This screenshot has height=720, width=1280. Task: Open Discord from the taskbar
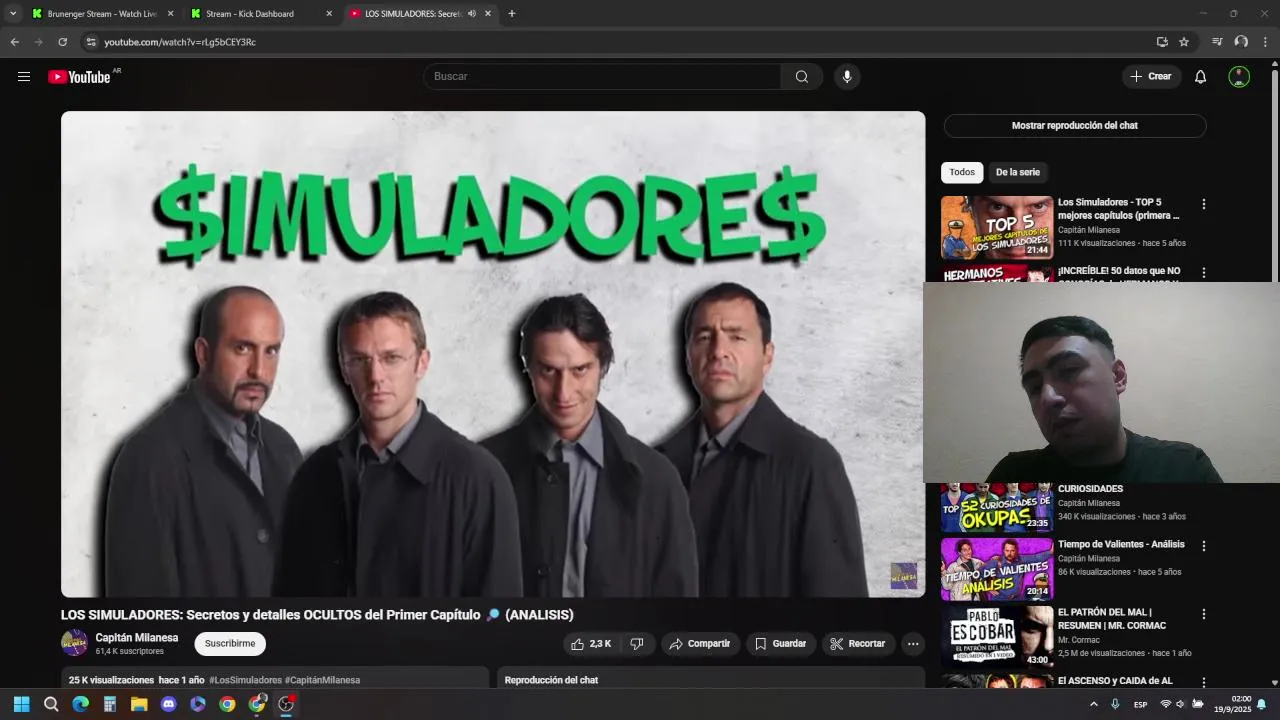tap(168, 704)
